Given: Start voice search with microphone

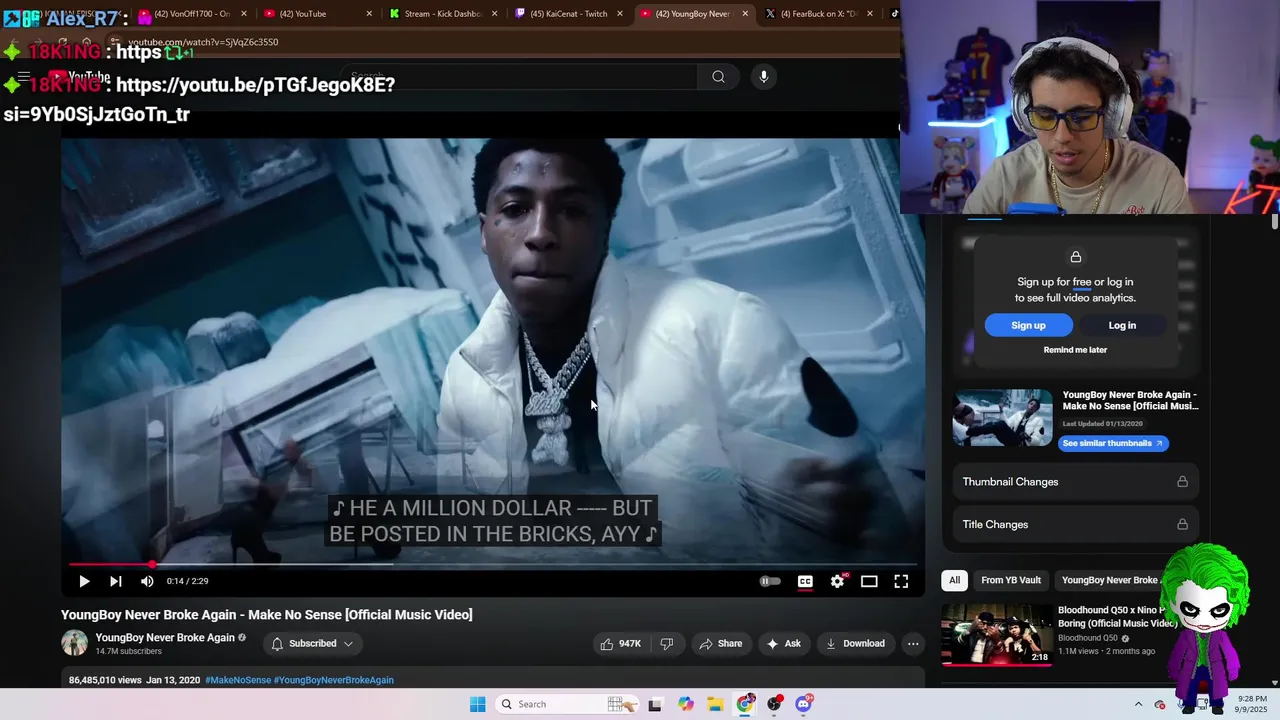Looking at the screenshot, I should coord(763,77).
